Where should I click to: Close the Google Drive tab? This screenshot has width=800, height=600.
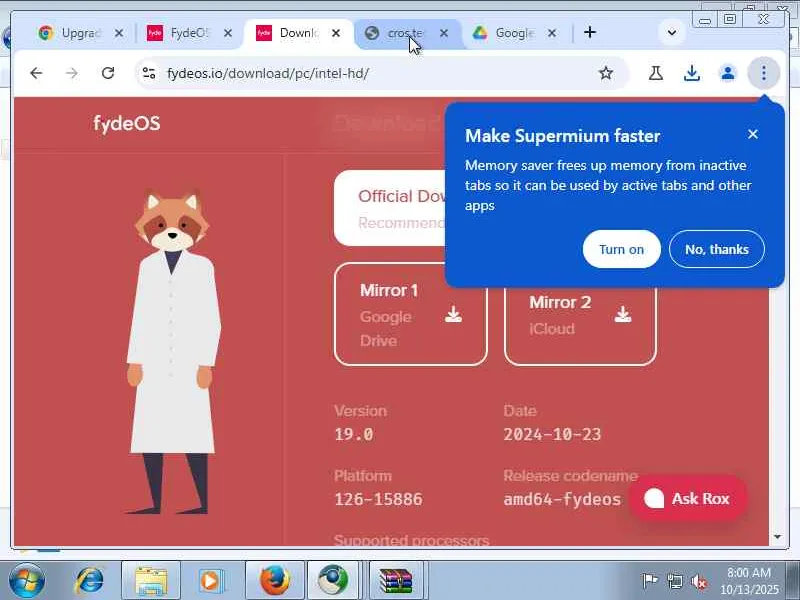pos(552,33)
